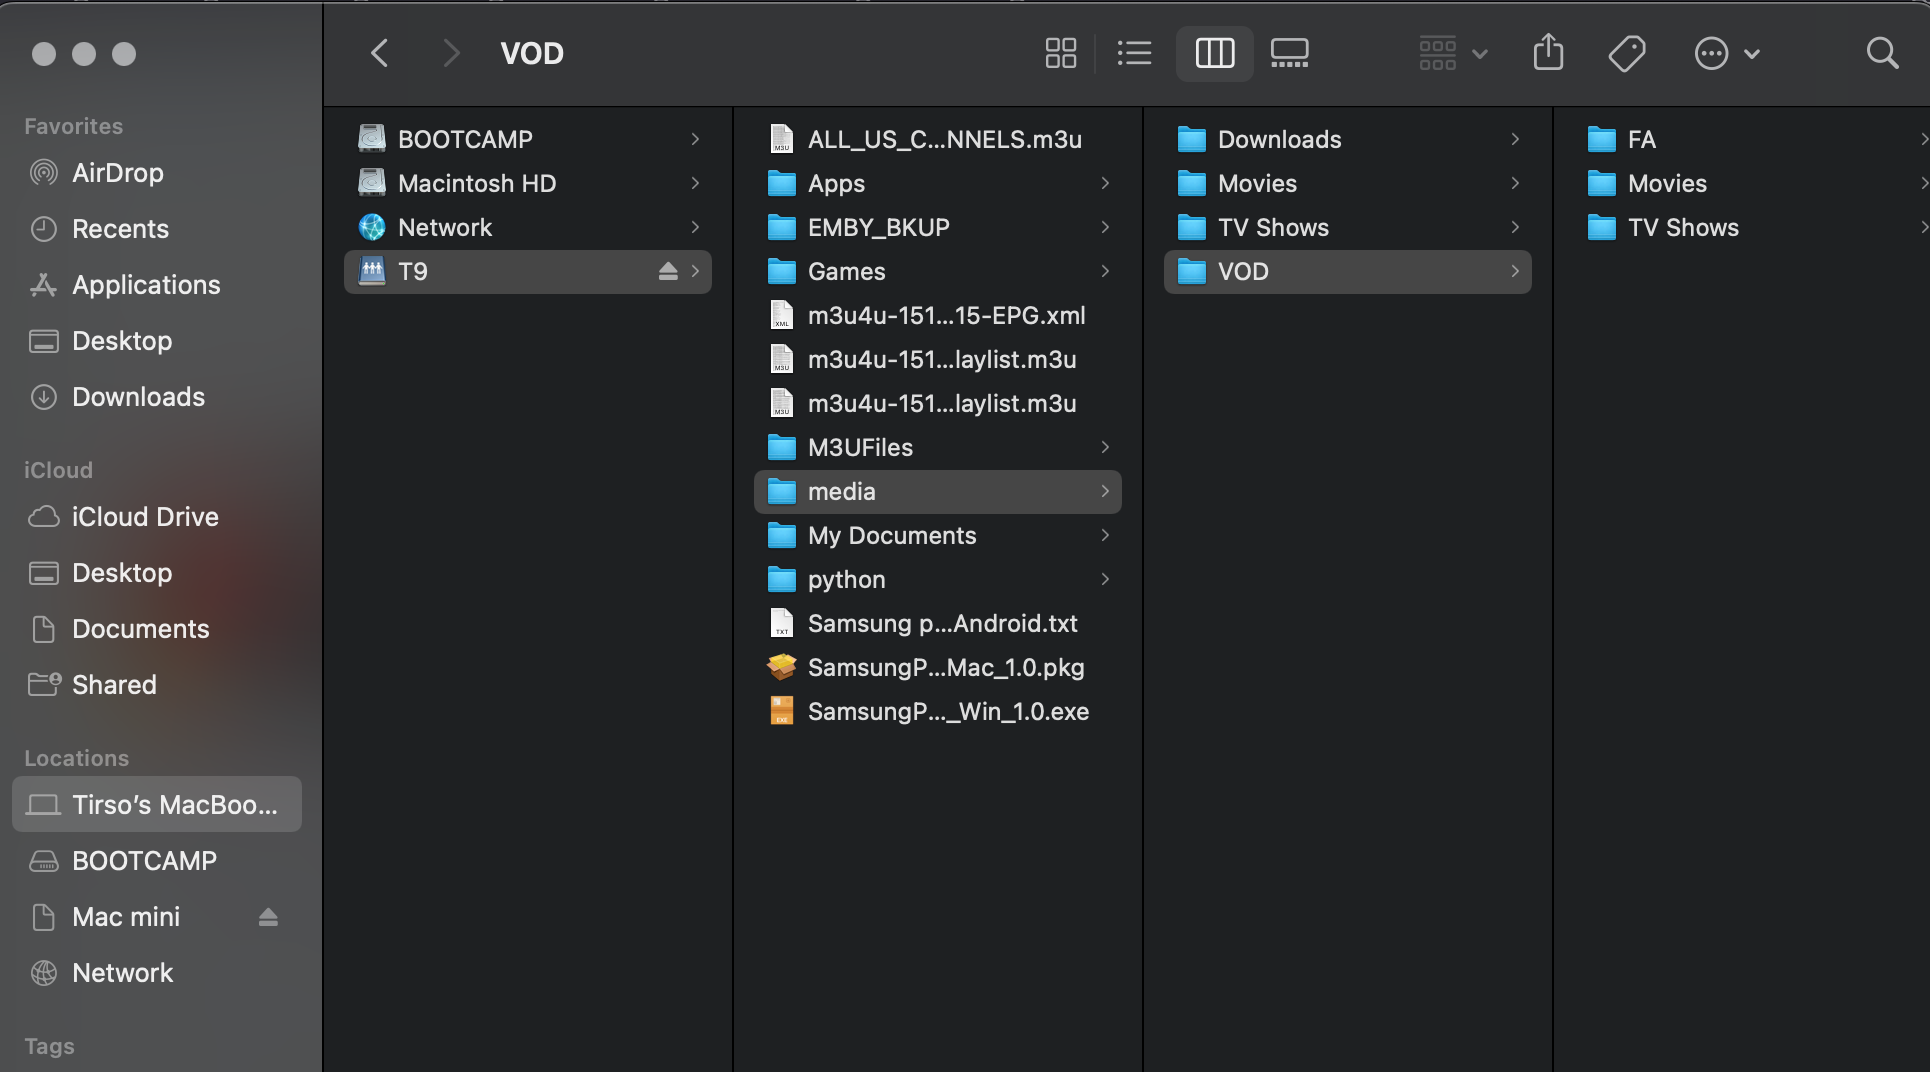The width and height of the screenshot is (1930, 1072).
Task: Select Network in first column
Action: (528, 227)
